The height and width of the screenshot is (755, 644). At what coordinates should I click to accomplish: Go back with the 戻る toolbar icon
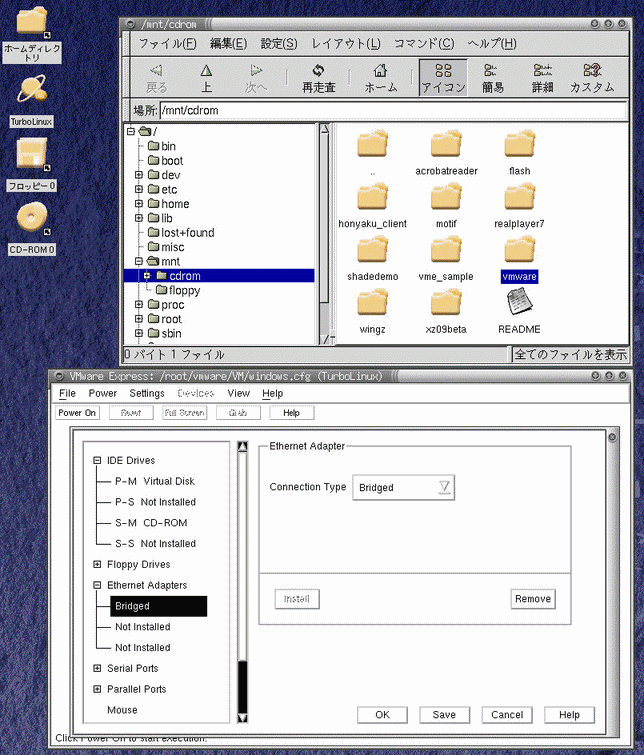click(x=157, y=78)
